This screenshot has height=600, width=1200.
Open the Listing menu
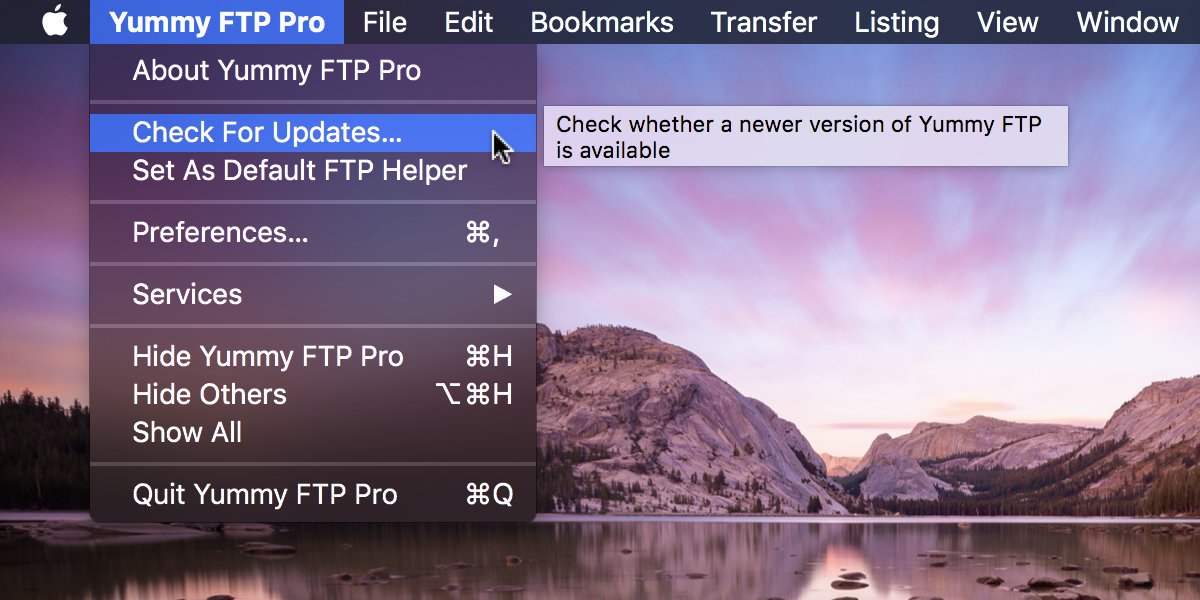(x=897, y=22)
